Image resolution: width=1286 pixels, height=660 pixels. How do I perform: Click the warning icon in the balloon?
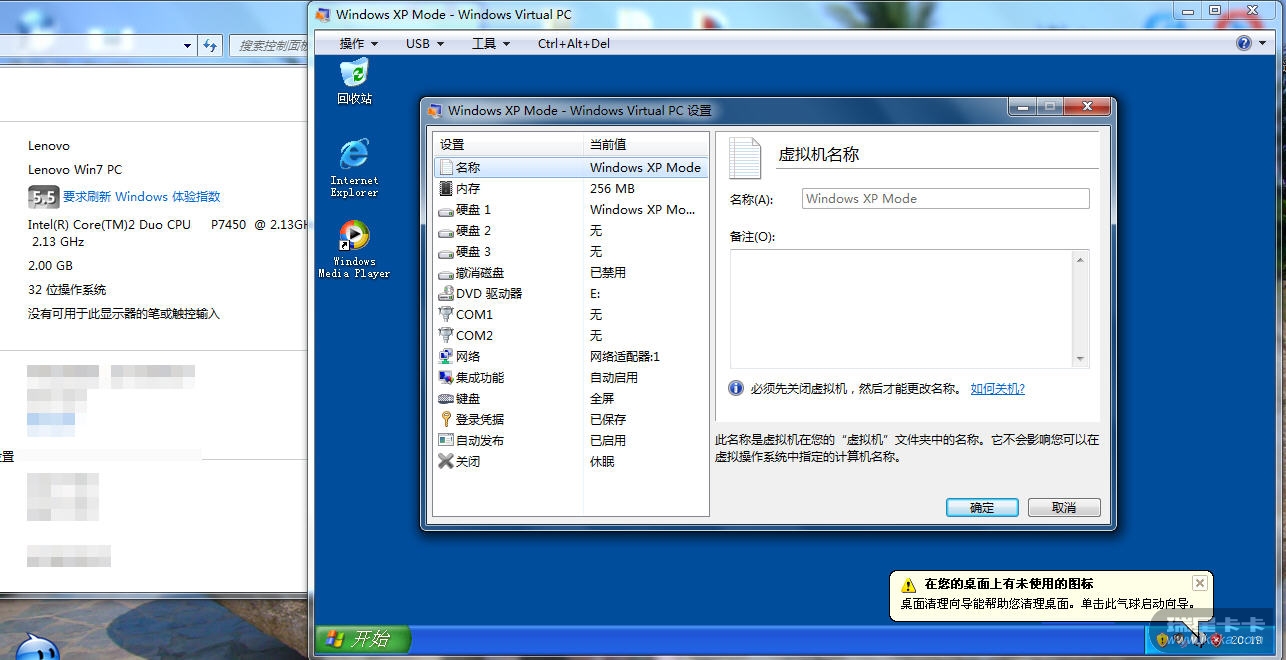pyautogui.click(x=908, y=585)
